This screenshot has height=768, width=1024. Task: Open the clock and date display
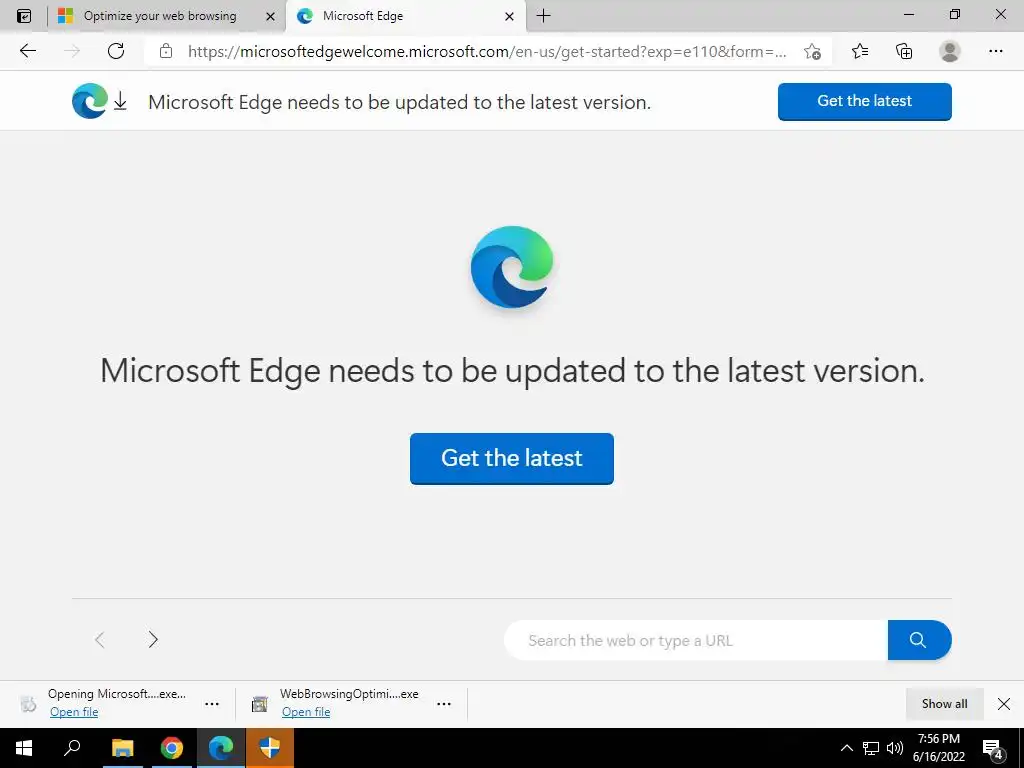click(939, 748)
